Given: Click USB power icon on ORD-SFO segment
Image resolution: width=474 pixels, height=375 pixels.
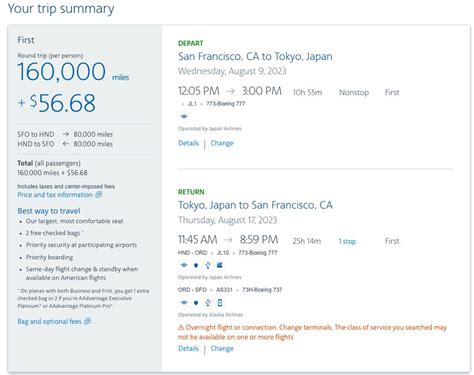Looking at the screenshot, I should pos(208,303).
